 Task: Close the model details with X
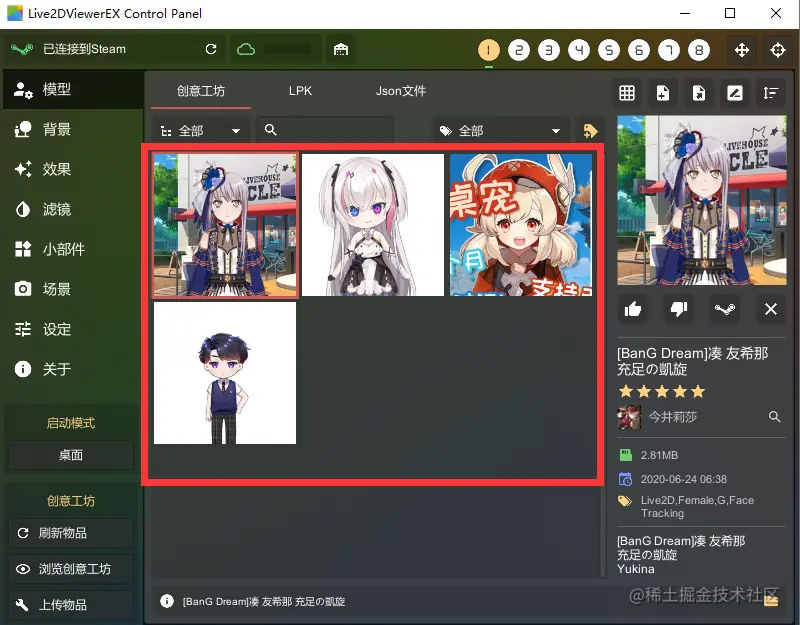coord(771,309)
